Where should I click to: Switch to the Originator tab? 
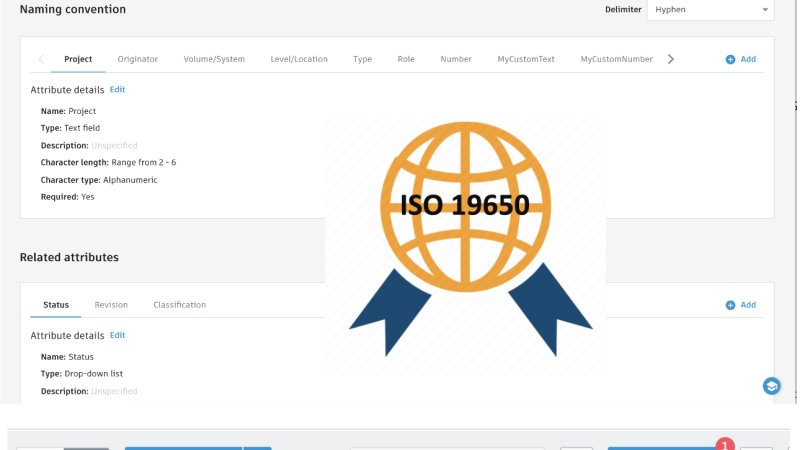click(137, 59)
